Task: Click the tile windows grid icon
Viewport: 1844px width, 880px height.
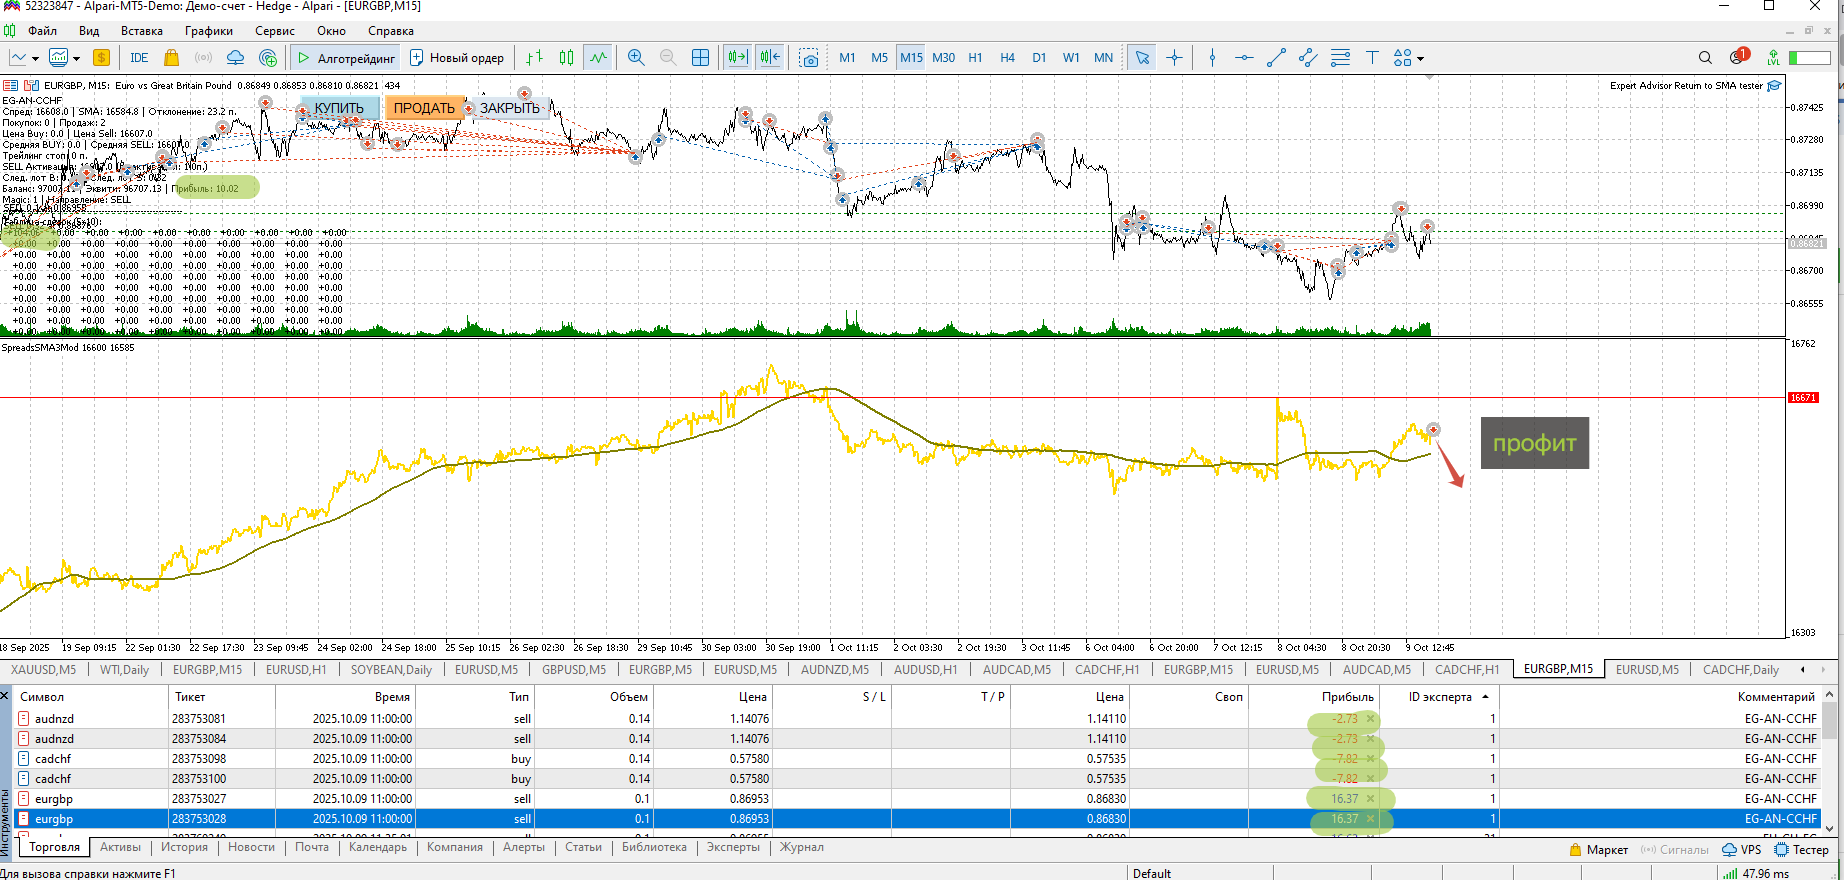Action: pos(701,58)
